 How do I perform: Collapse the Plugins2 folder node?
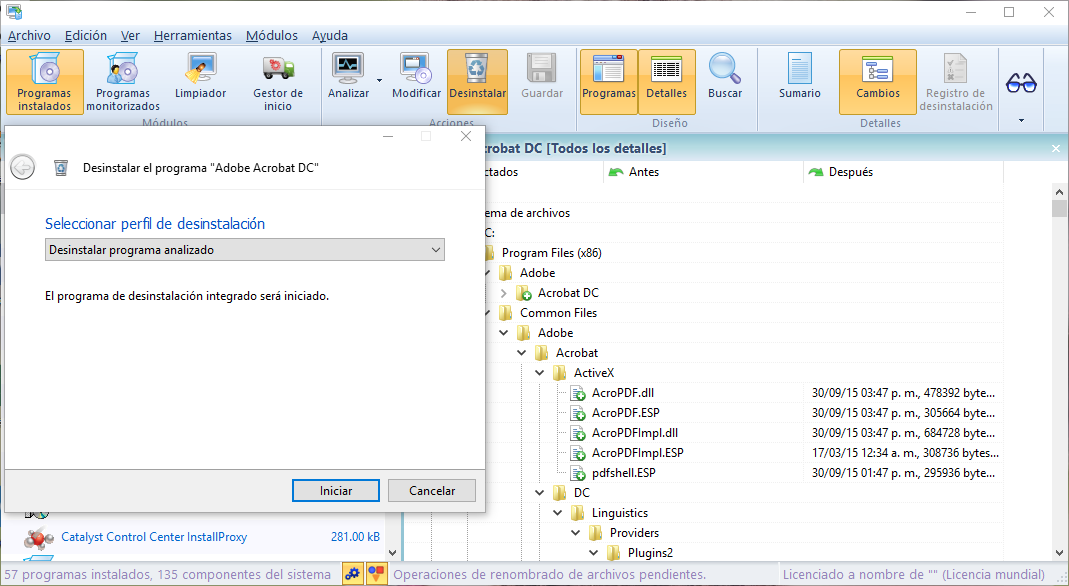click(594, 553)
